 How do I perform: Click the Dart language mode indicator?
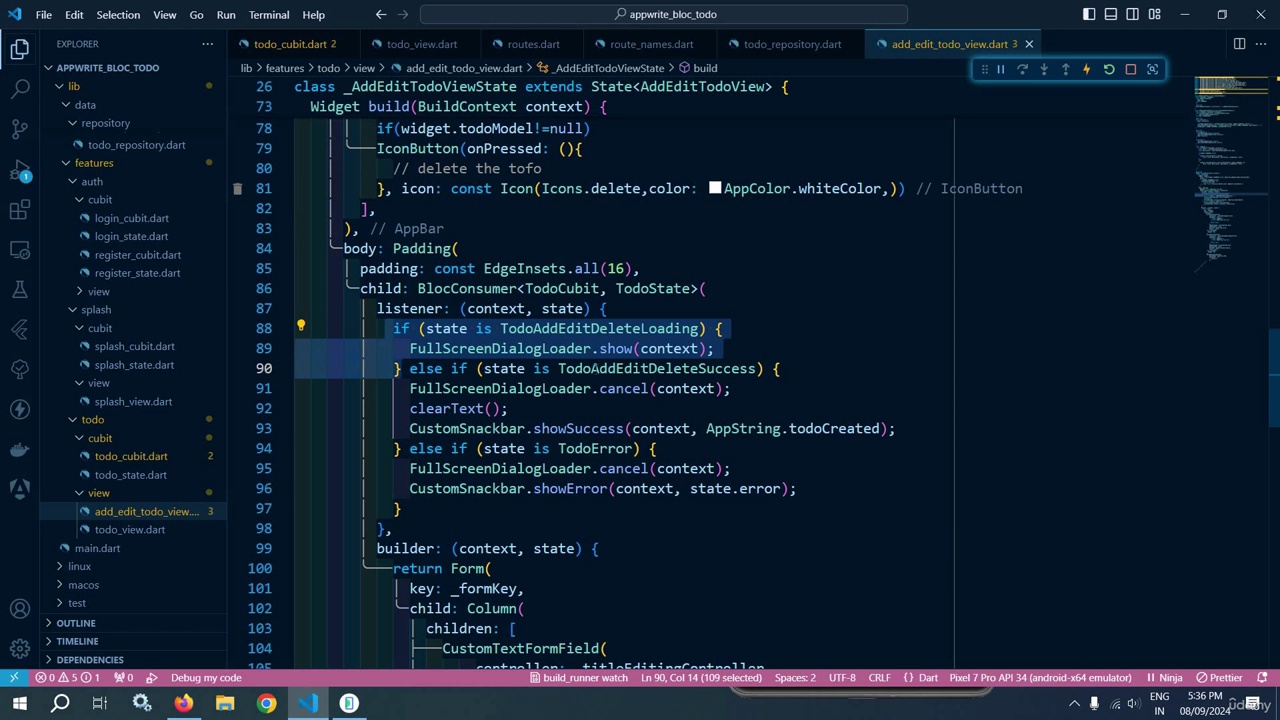(920, 678)
